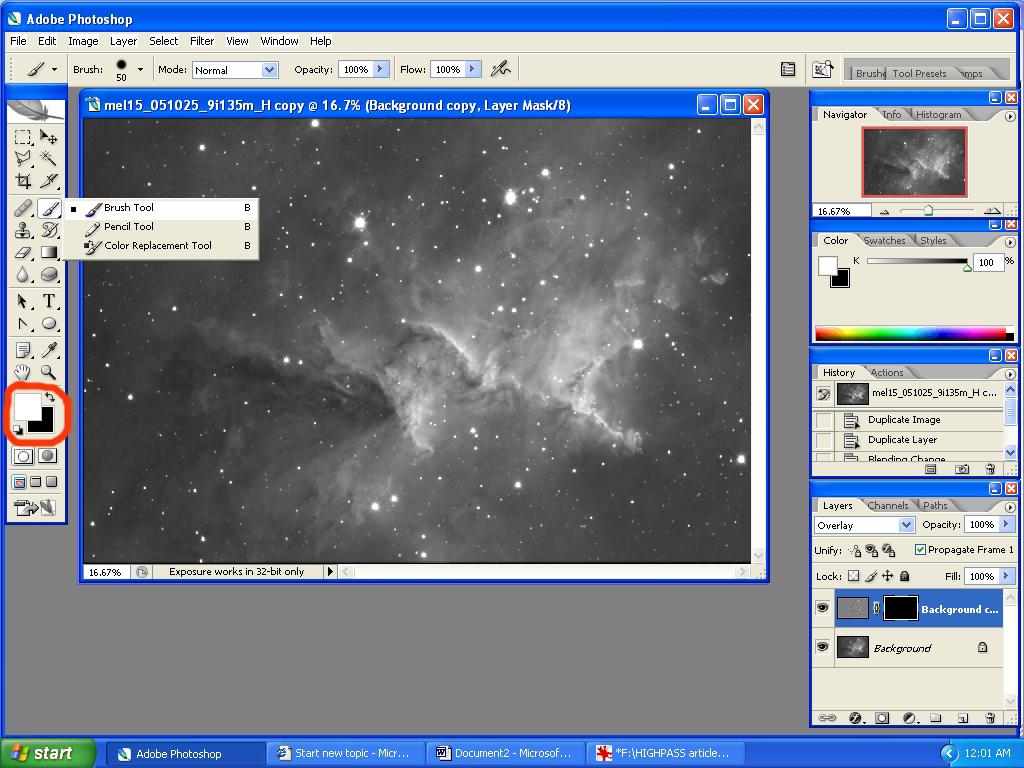The width and height of the screenshot is (1024, 768).
Task: Switch to the Channels tab
Action: coord(888,505)
